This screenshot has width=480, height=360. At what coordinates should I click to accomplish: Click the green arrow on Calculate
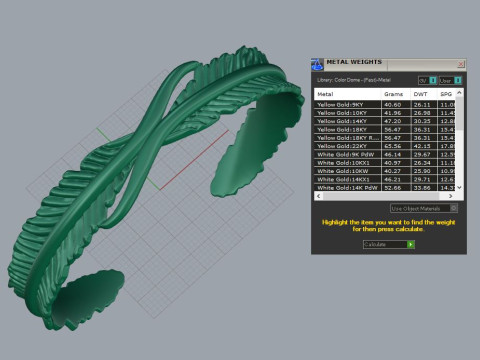pyautogui.click(x=411, y=245)
